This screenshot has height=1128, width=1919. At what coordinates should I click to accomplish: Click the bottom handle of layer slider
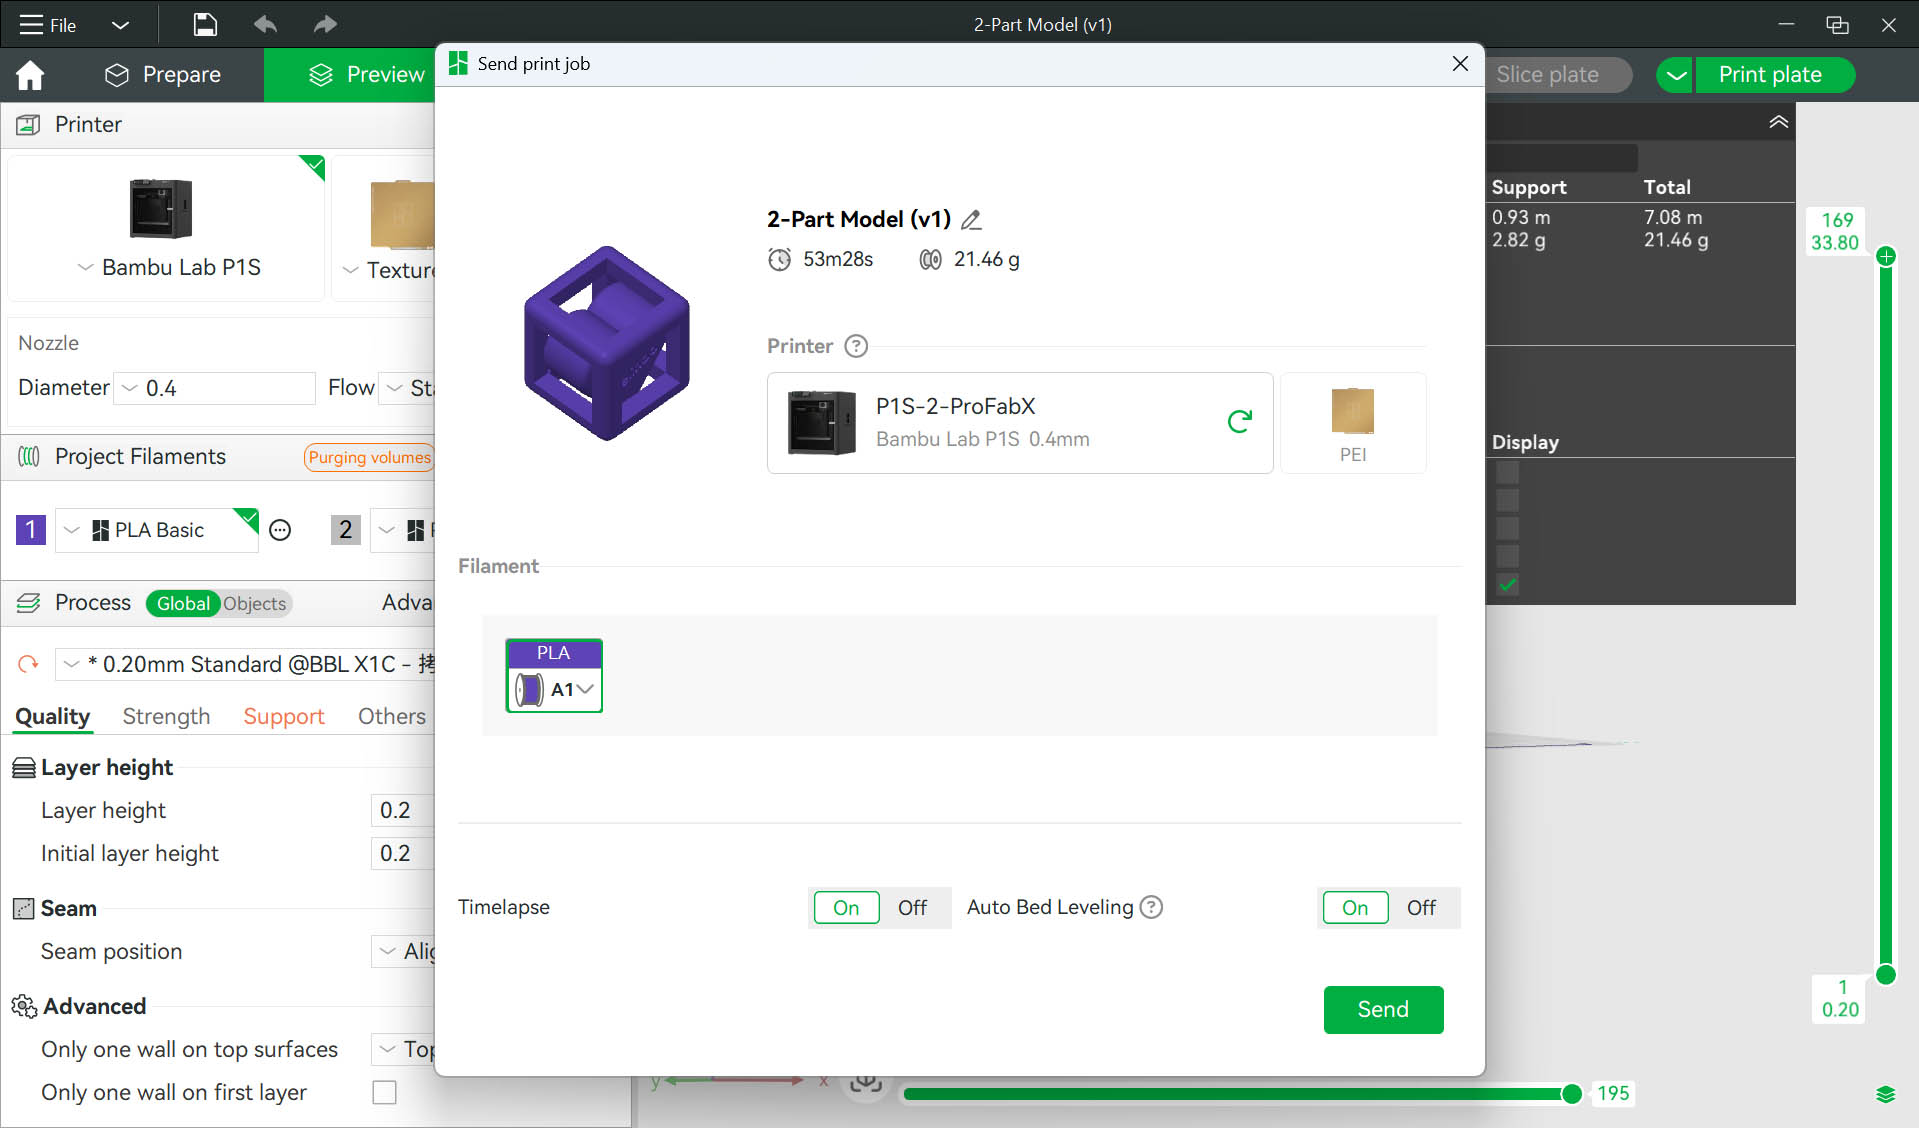point(1886,975)
